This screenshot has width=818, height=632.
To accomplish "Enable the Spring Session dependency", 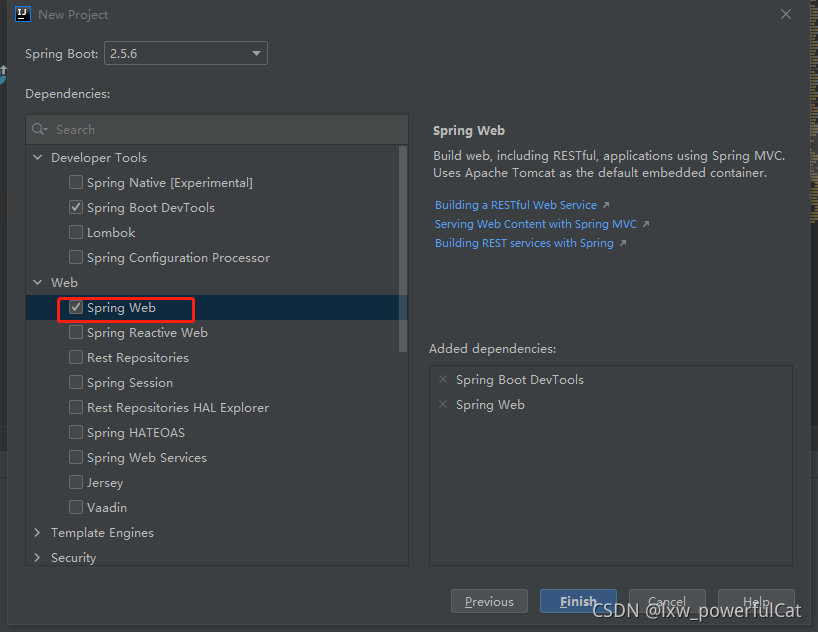I will point(76,382).
